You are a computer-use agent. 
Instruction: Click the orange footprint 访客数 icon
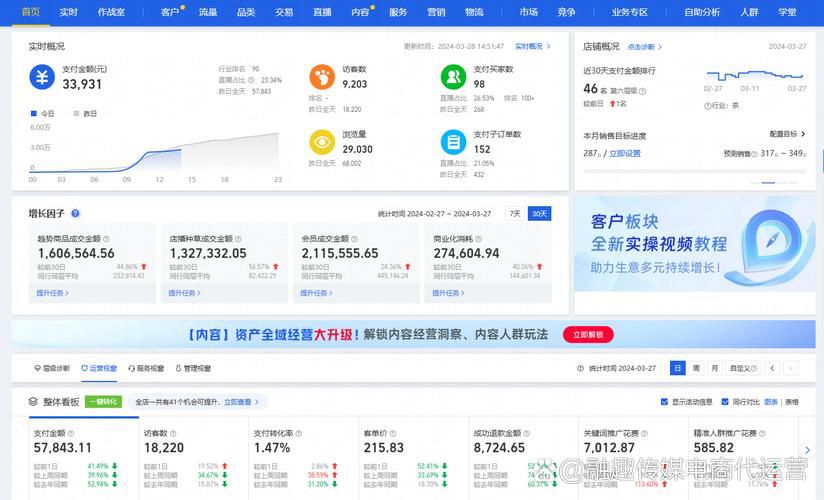pyautogui.click(x=322, y=77)
